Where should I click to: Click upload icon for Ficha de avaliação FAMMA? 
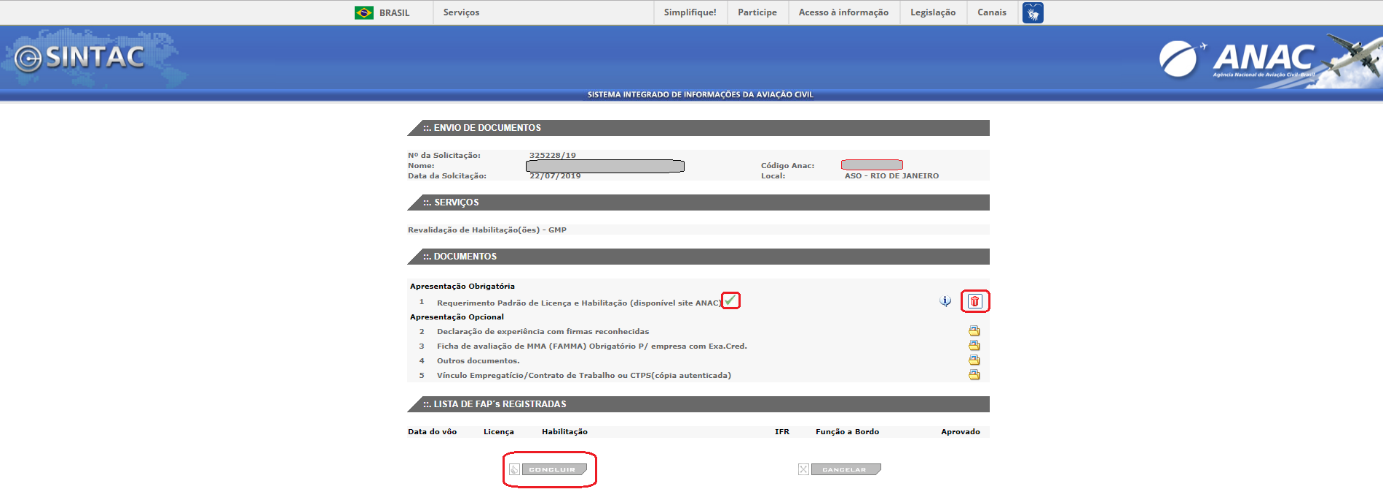point(974,346)
